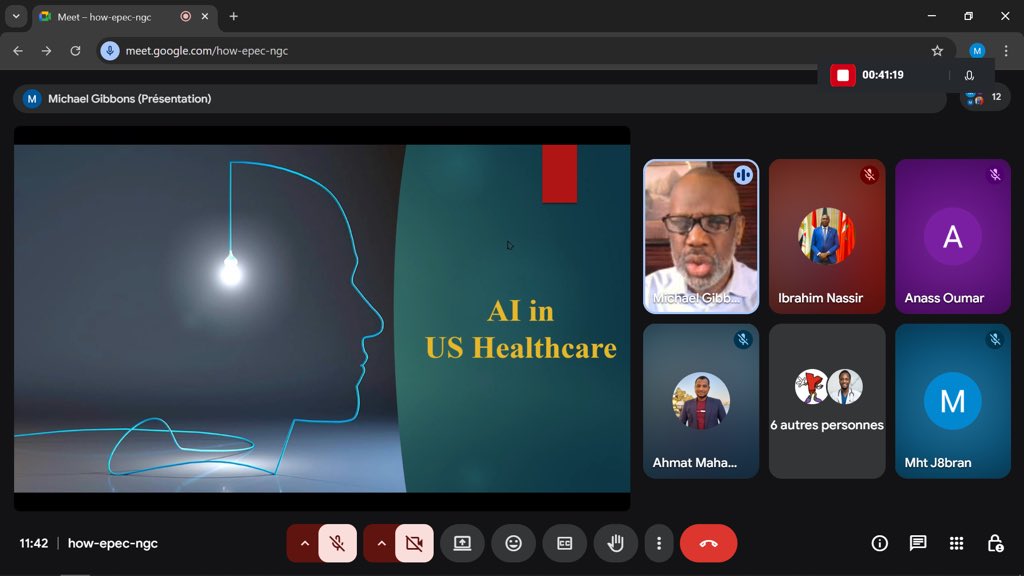The width and height of the screenshot is (1024, 576).
Task: Open the Present now screen sharing icon
Action: 462,543
